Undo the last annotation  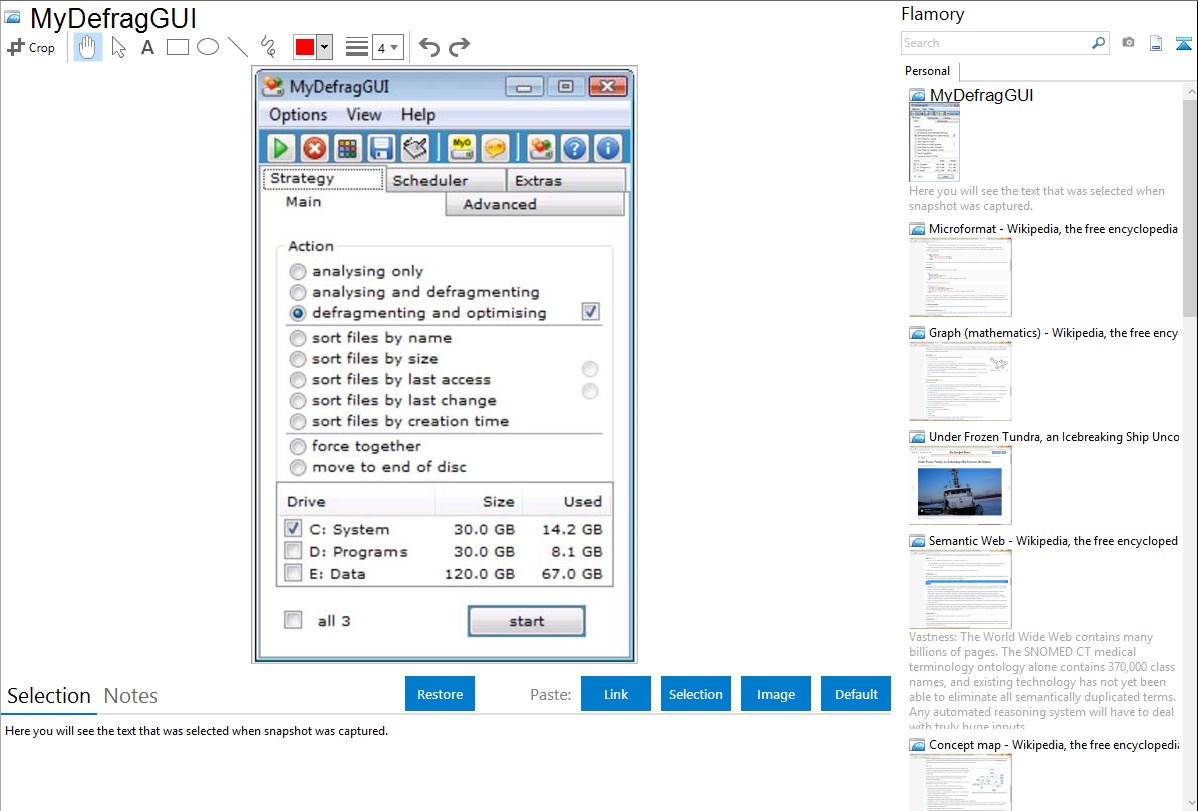429,47
